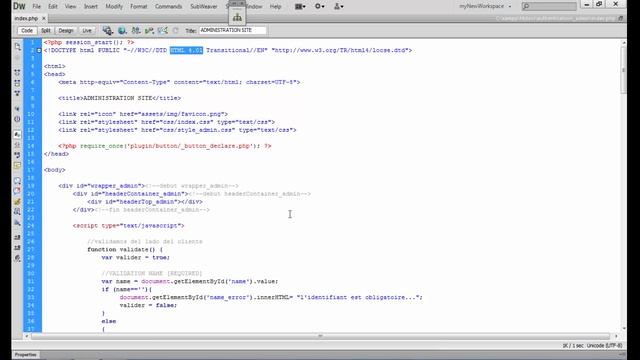Click the floating Site sitemap icon
The image size is (640, 360).
237,17
